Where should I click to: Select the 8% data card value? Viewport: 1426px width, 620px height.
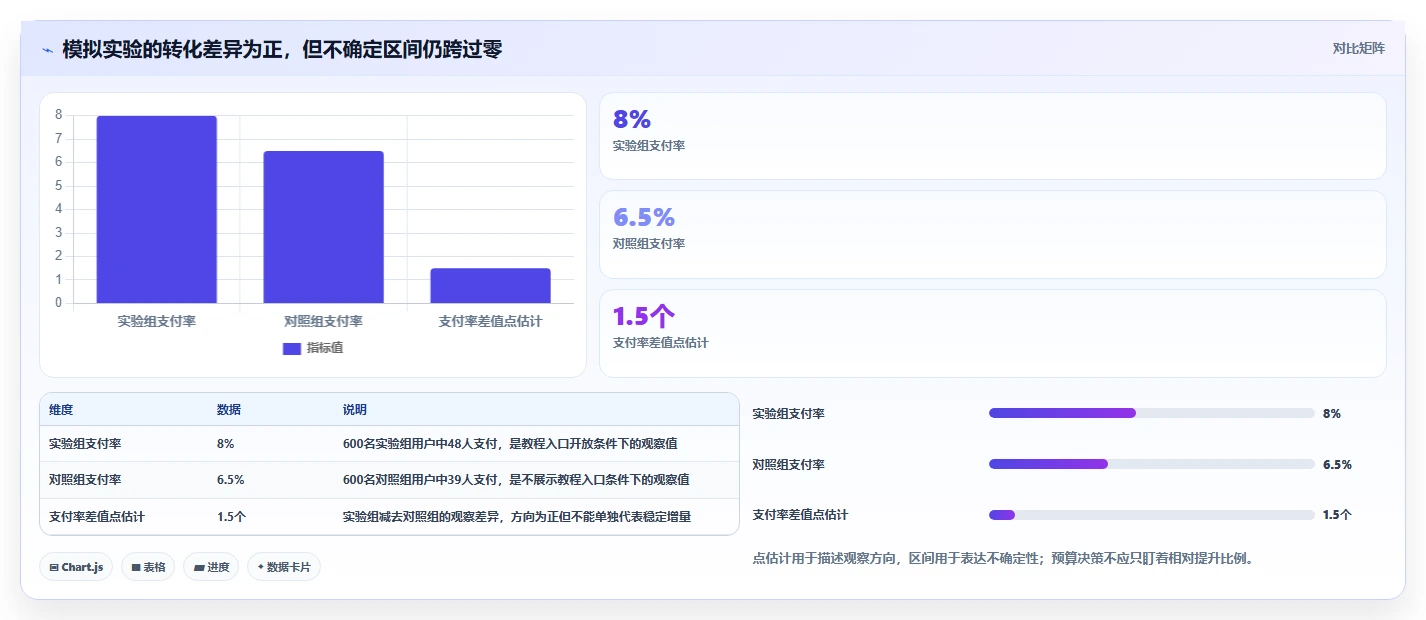point(631,119)
